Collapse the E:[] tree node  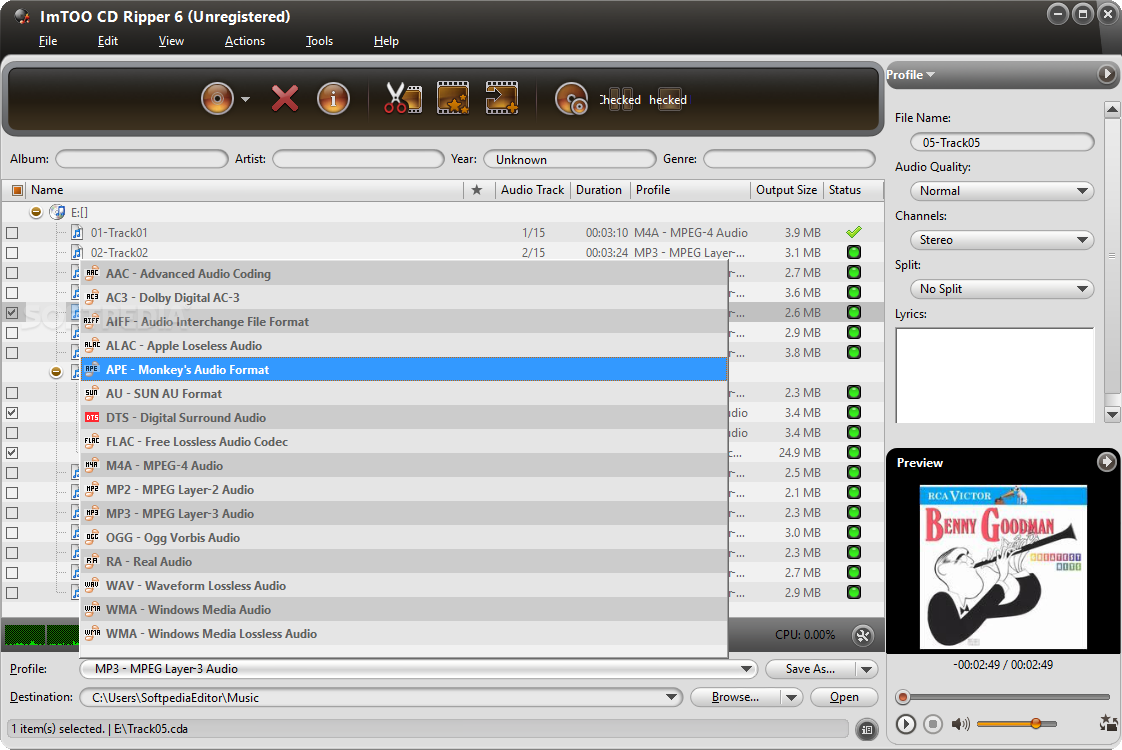[36, 212]
